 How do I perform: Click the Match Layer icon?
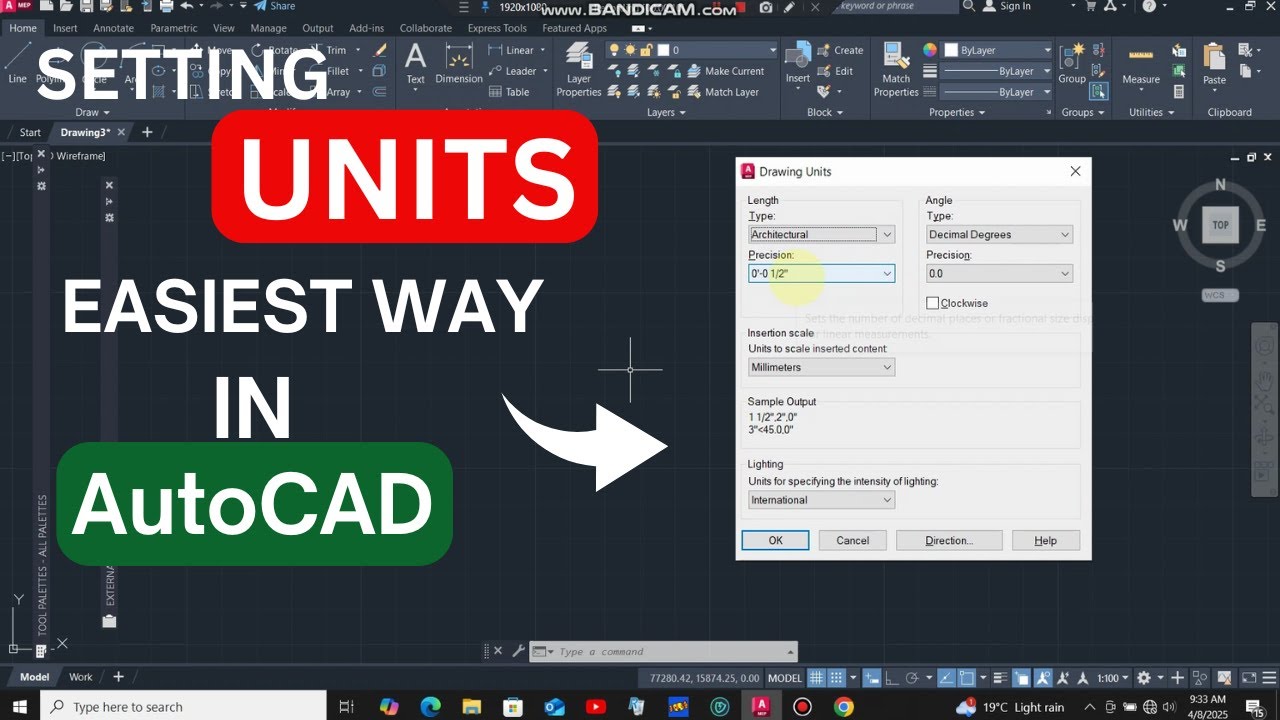pos(694,92)
